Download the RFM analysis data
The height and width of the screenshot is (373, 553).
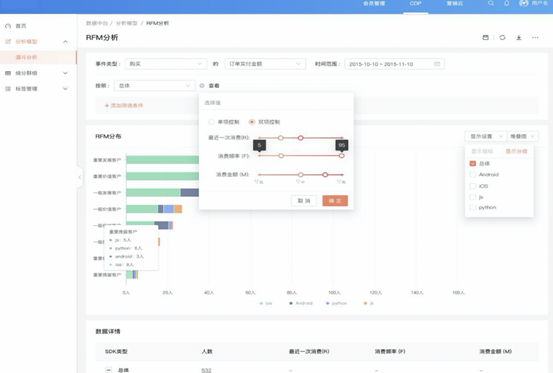(x=519, y=37)
